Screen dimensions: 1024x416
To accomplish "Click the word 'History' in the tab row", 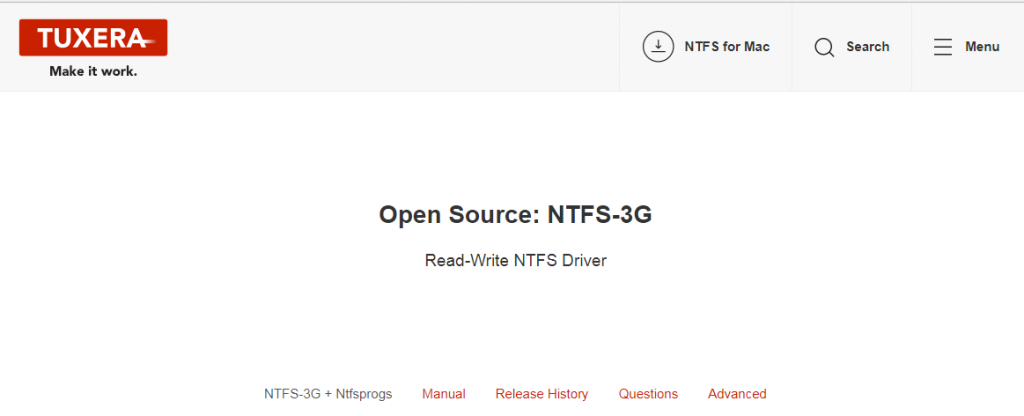I will (x=566, y=394).
